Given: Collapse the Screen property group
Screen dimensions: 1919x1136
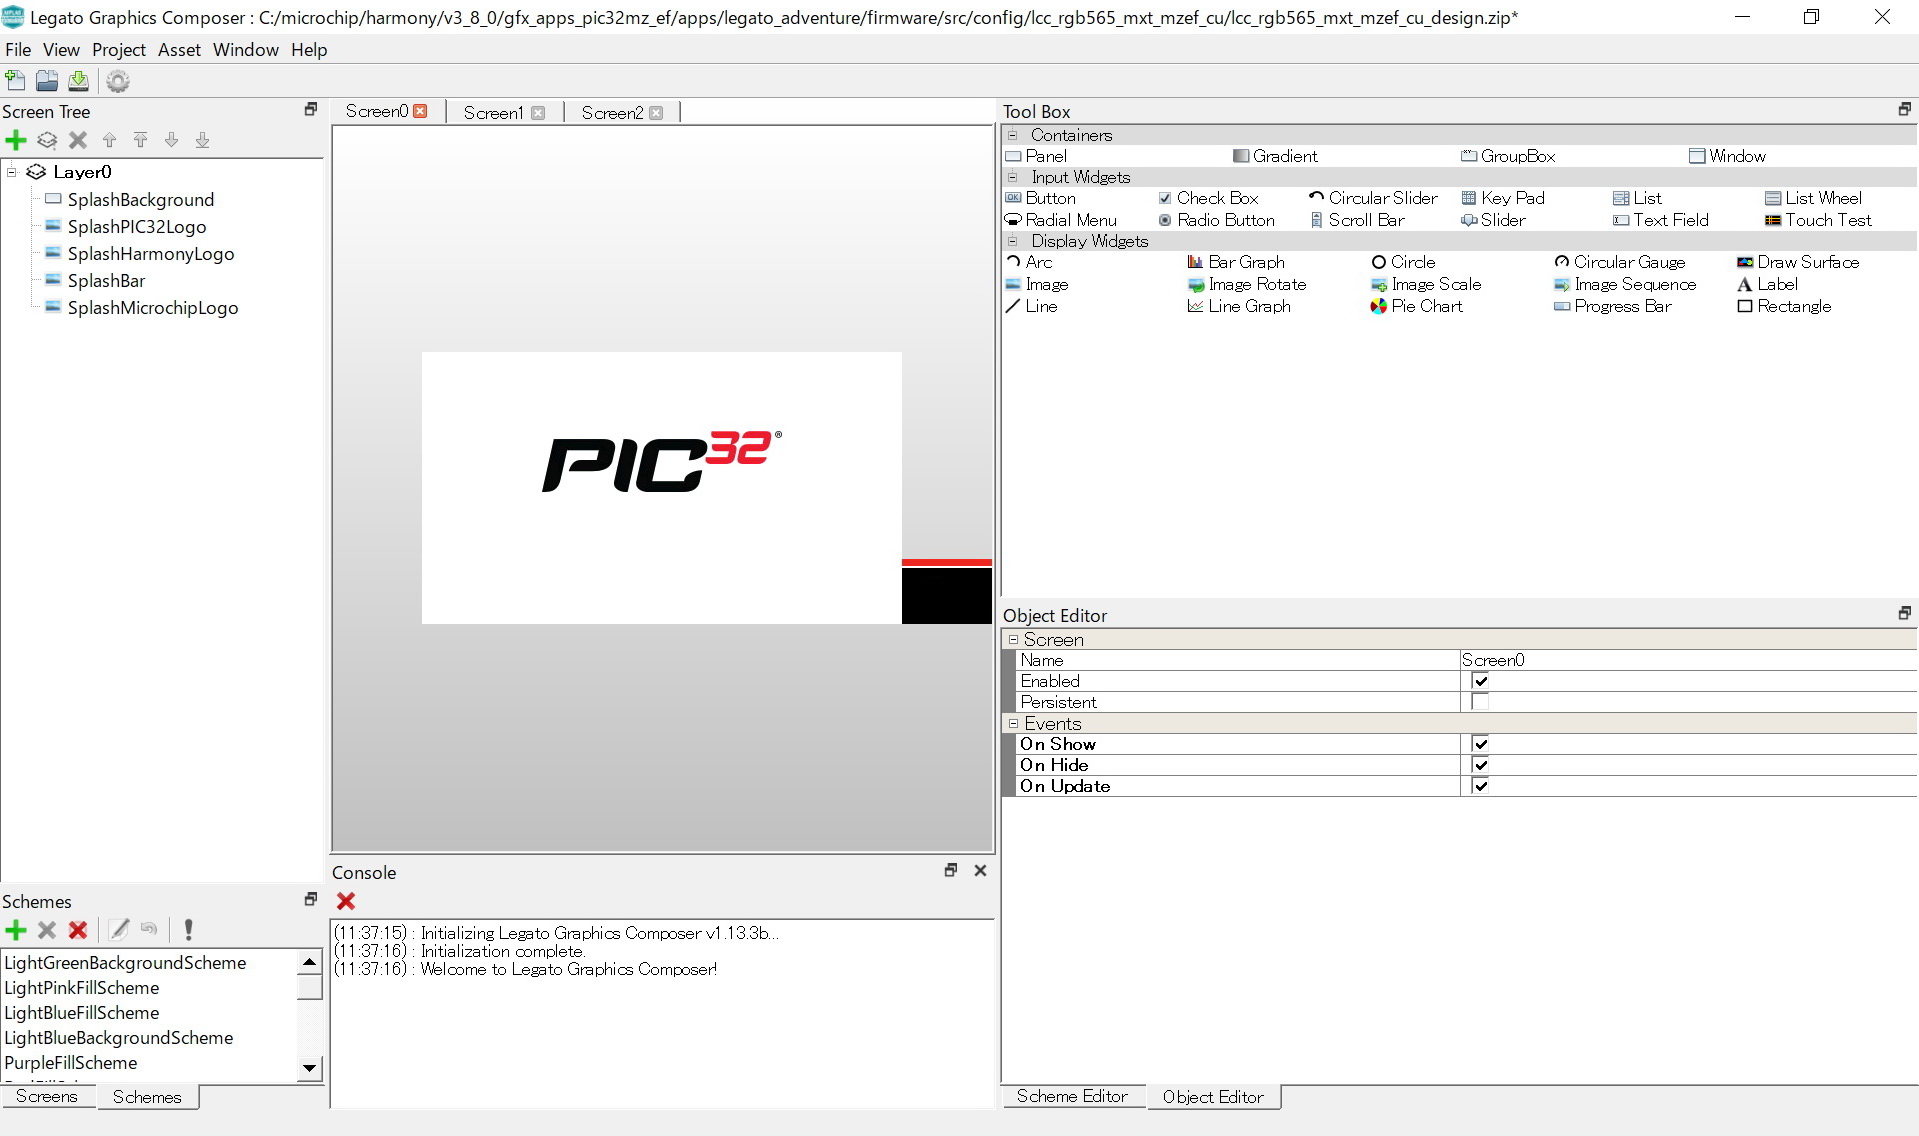Looking at the screenshot, I should (x=1013, y=640).
